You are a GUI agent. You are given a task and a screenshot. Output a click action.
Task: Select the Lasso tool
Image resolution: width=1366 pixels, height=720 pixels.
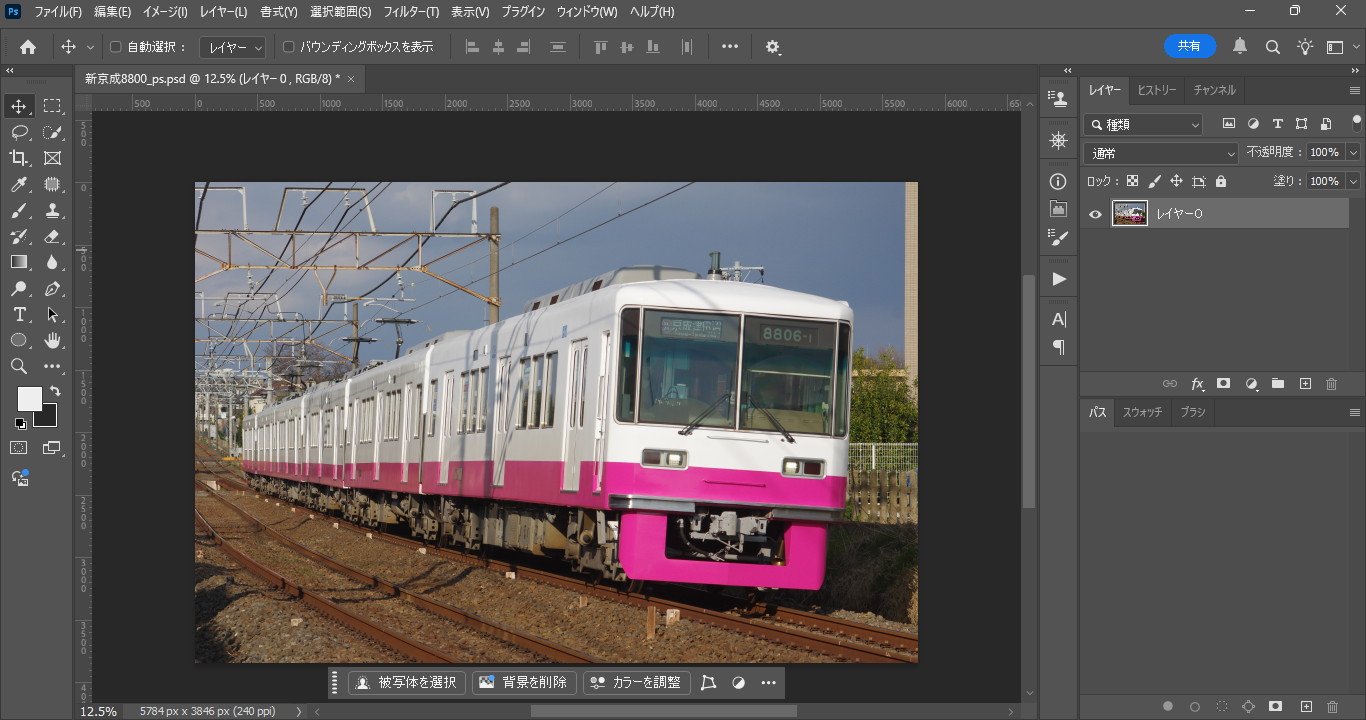click(x=19, y=132)
